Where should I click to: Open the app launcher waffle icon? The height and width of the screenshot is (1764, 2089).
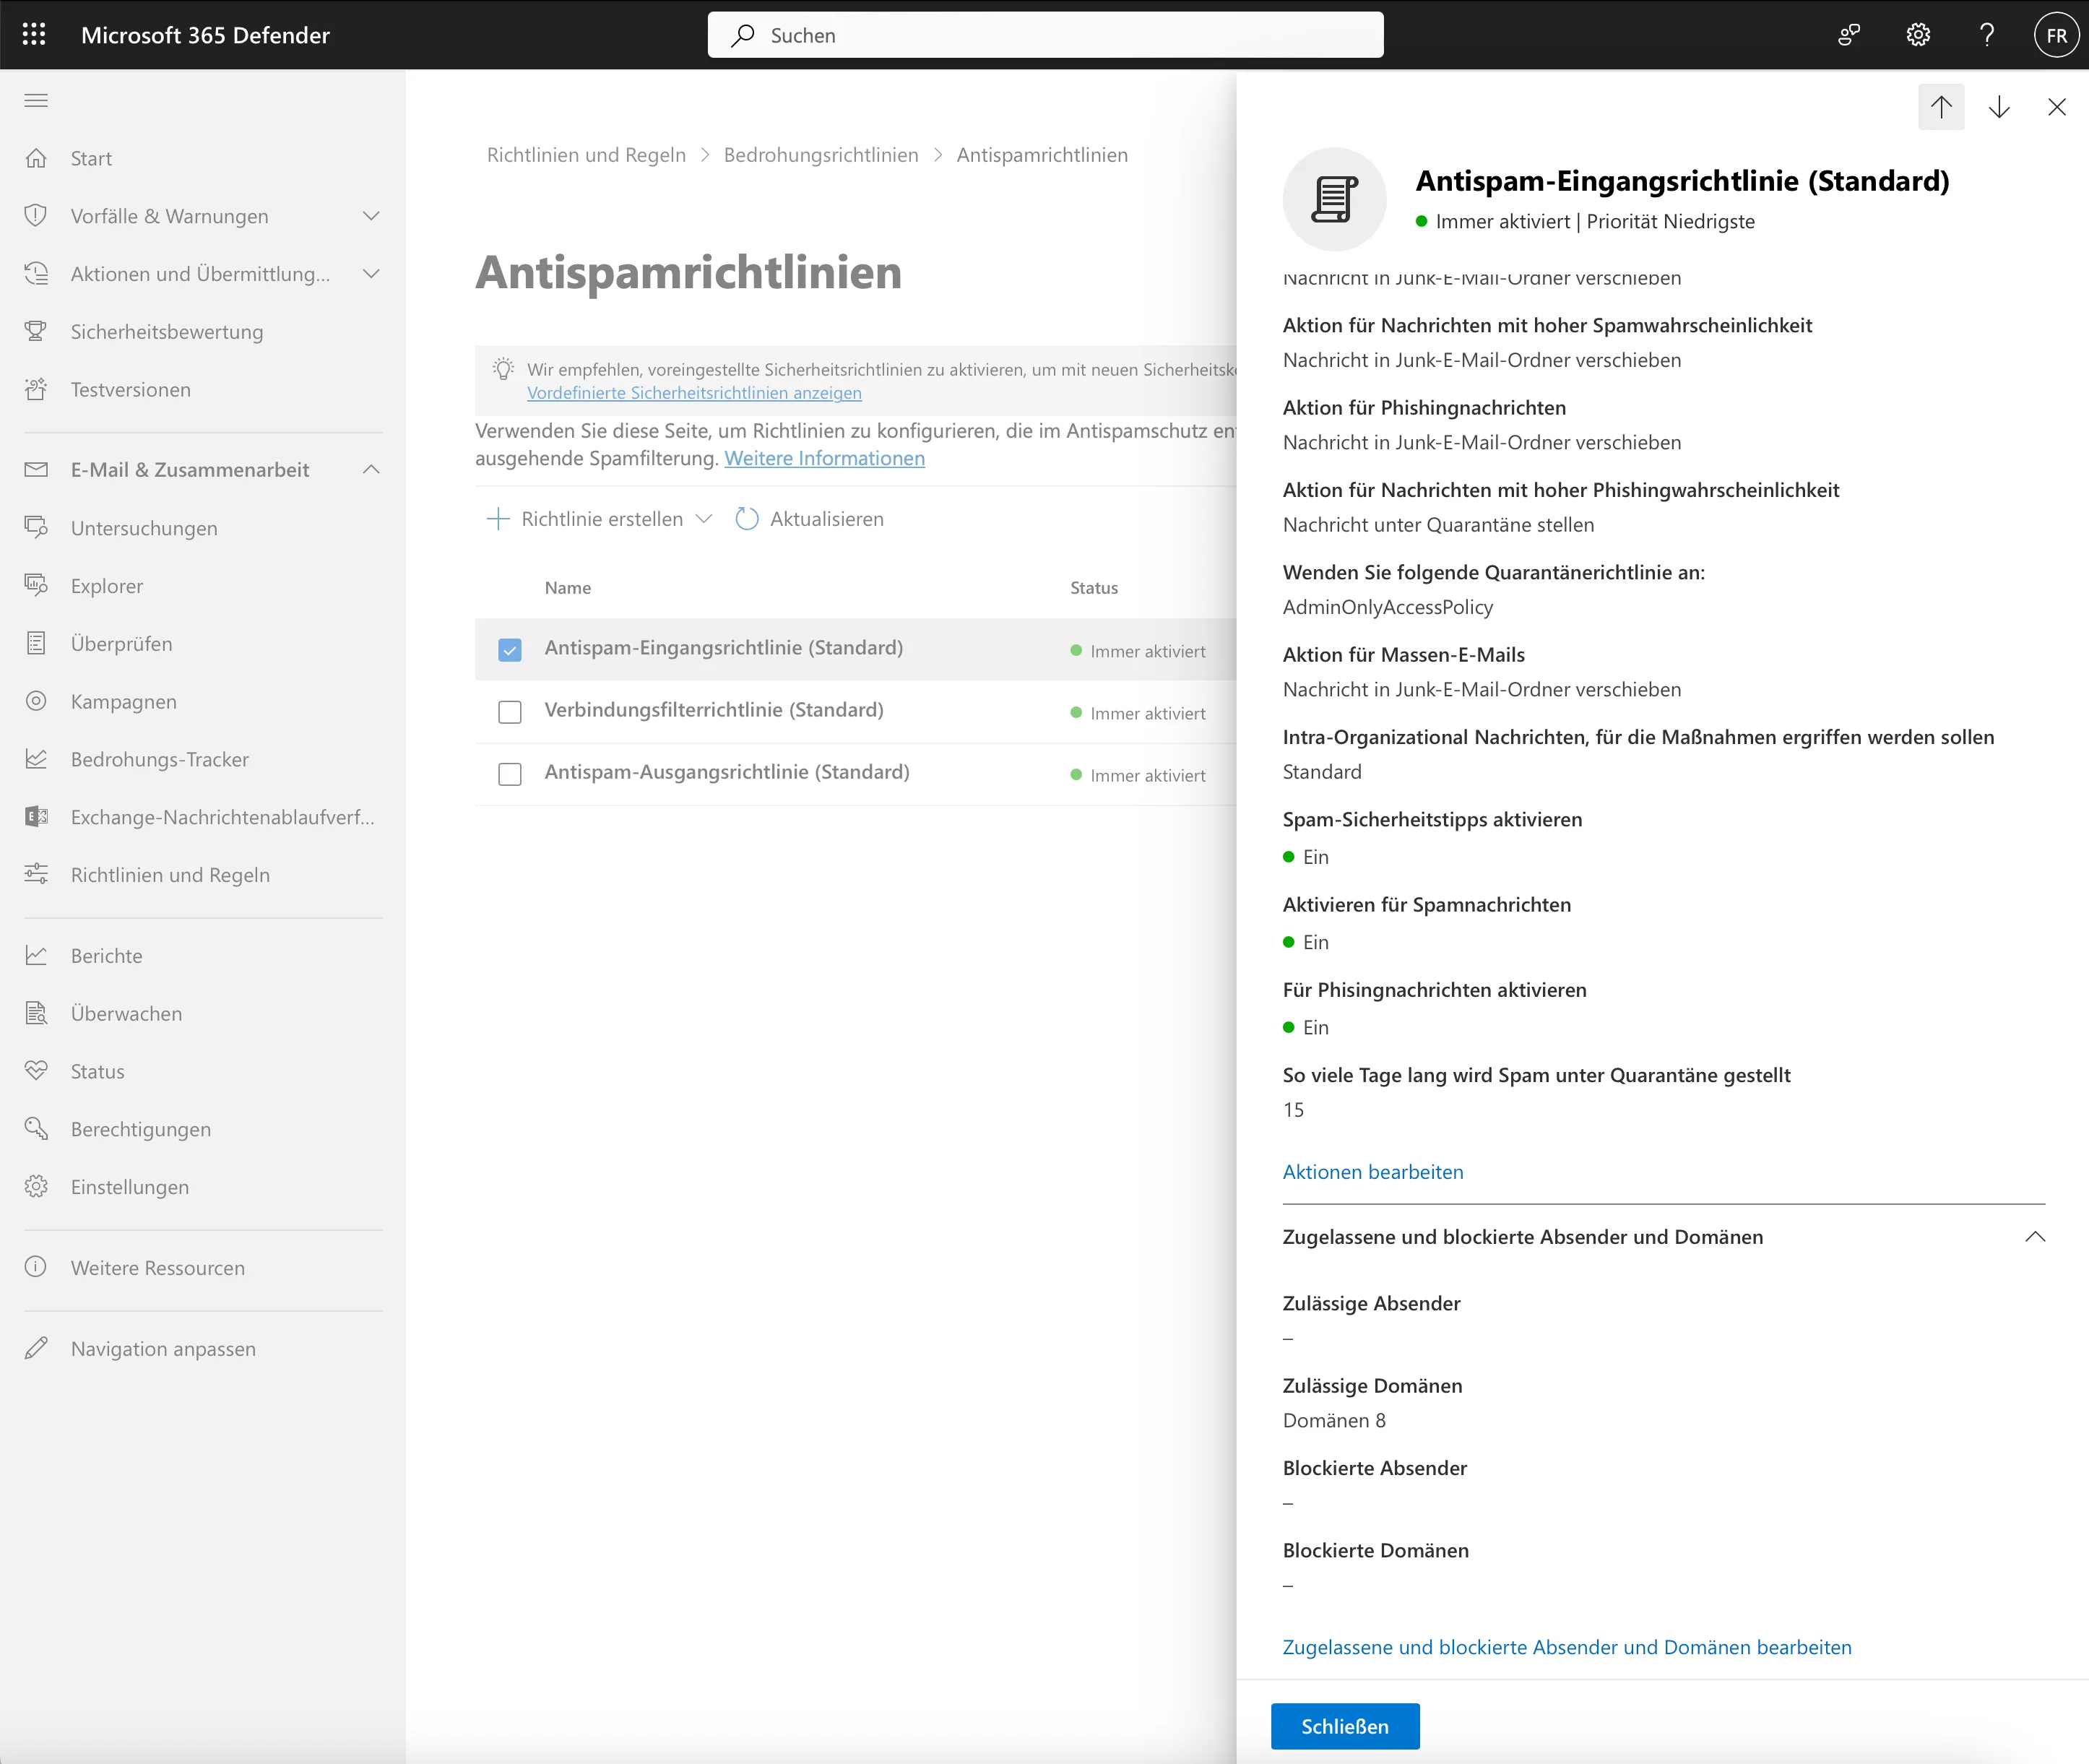(x=34, y=35)
